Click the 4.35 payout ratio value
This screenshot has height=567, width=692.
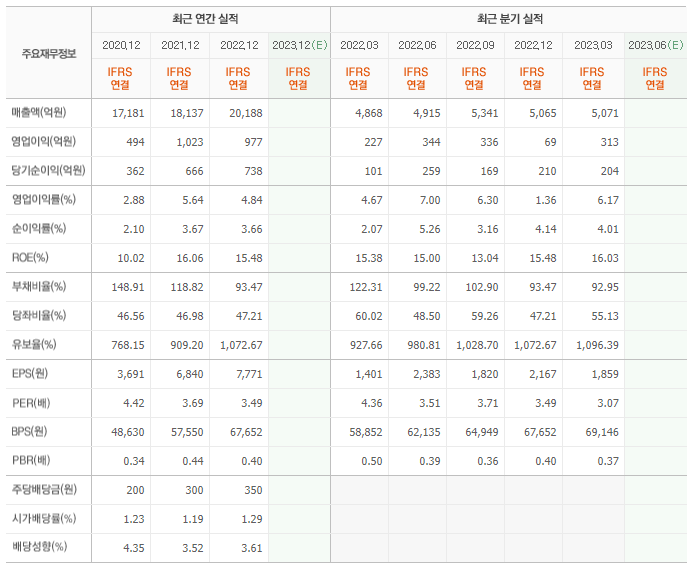(134, 548)
